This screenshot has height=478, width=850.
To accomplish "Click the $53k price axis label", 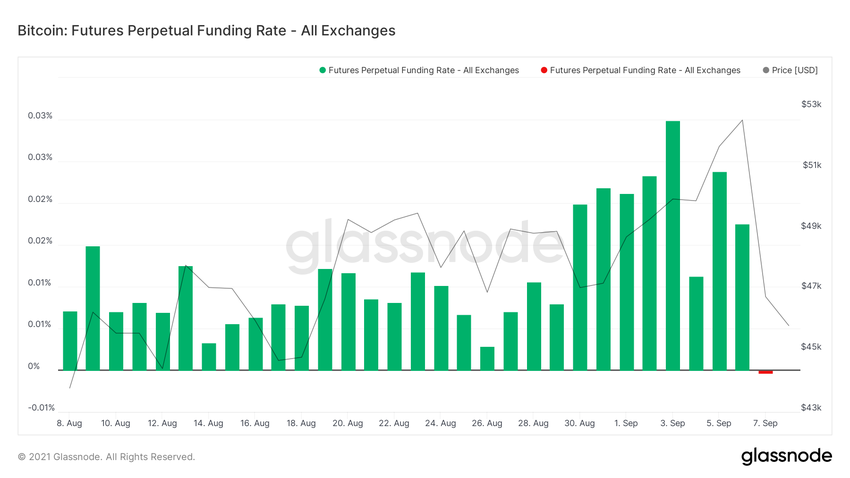I will click(811, 104).
